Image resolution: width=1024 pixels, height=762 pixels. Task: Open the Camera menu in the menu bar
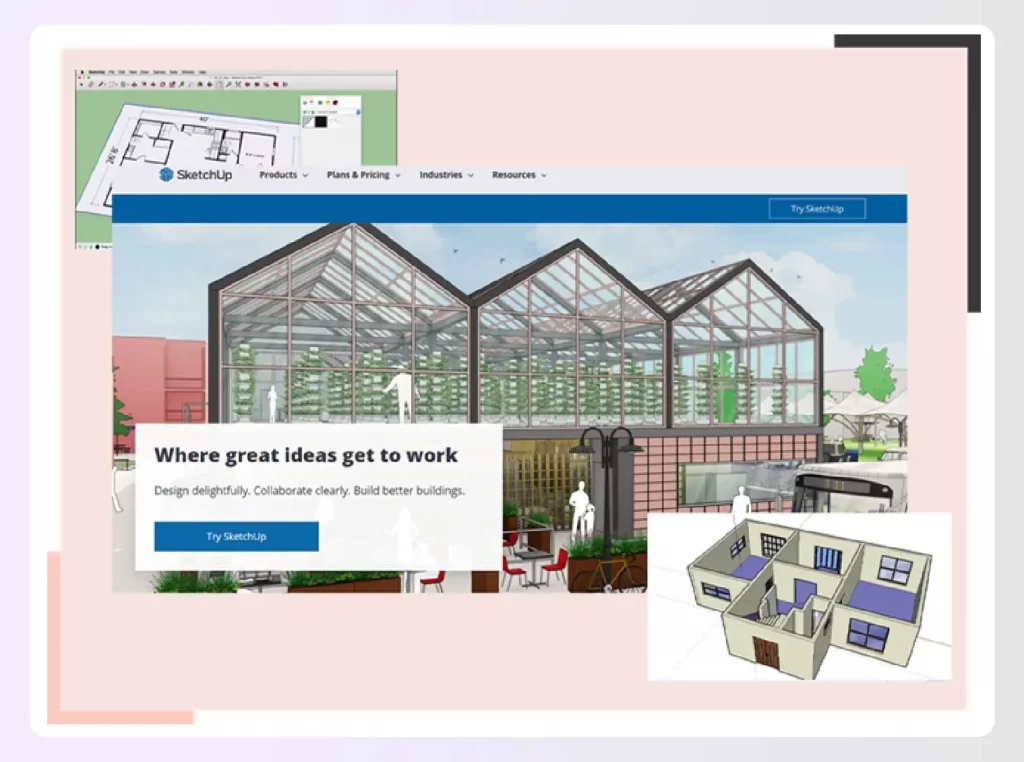click(159, 72)
